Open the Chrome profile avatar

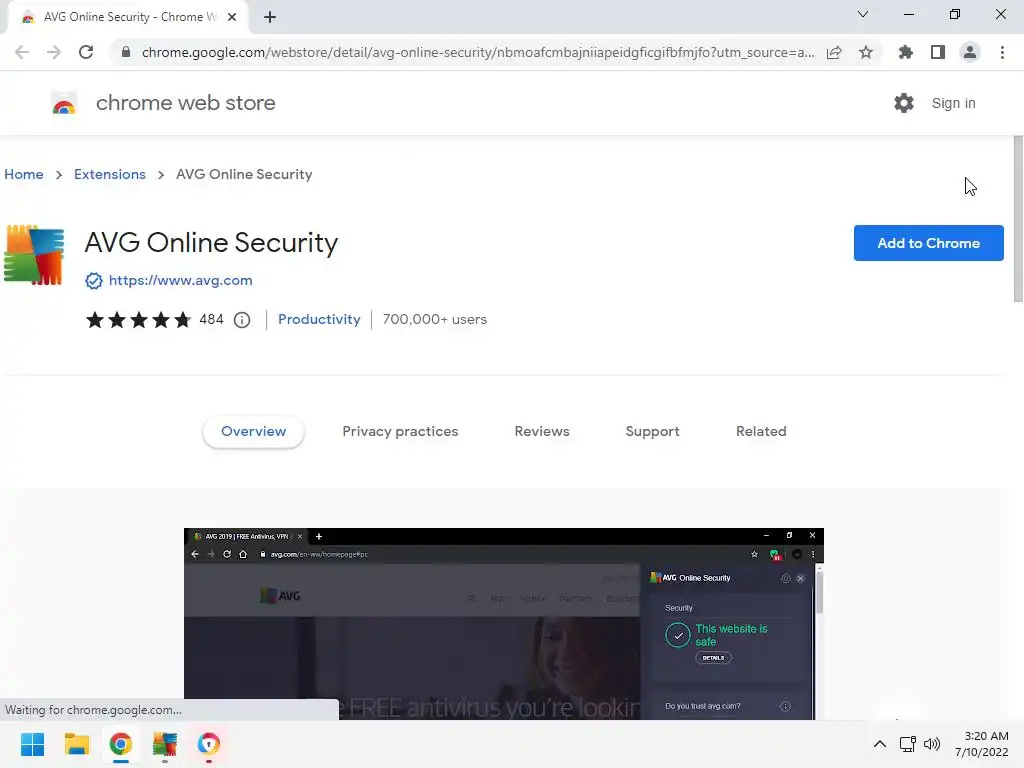click(x=970, y=52)
